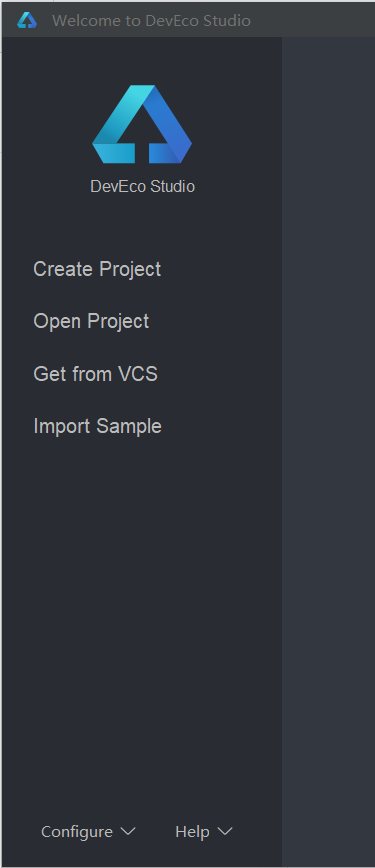Open the Configure dropdown by its label
Image resolution: width=375 pixels, height=868 pixels.
point(77,831)
